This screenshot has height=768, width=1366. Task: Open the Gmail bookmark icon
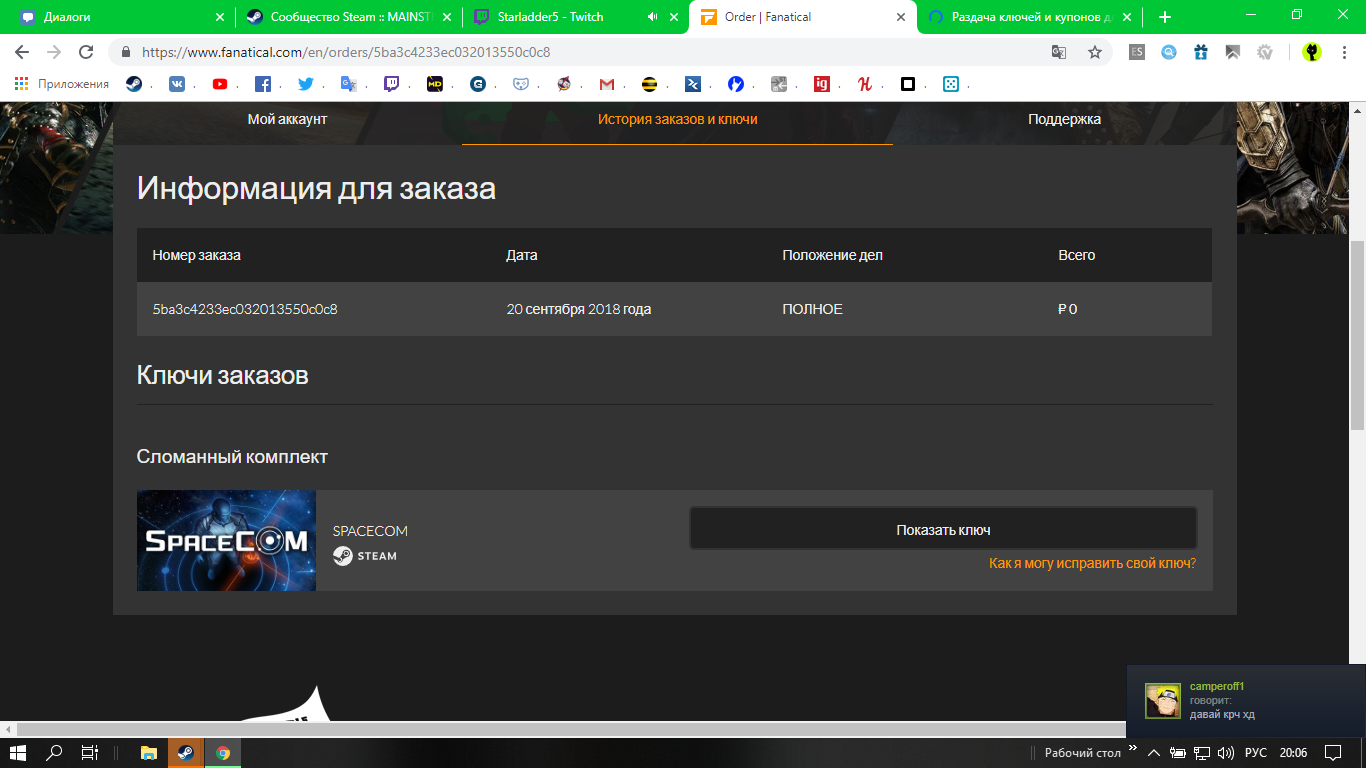point(606,84)
